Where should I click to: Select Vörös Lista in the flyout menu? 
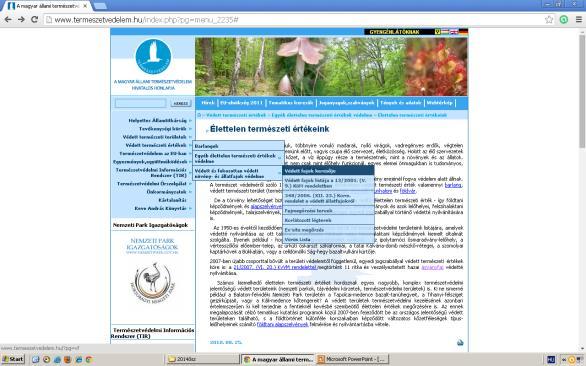tap(328, 239)
